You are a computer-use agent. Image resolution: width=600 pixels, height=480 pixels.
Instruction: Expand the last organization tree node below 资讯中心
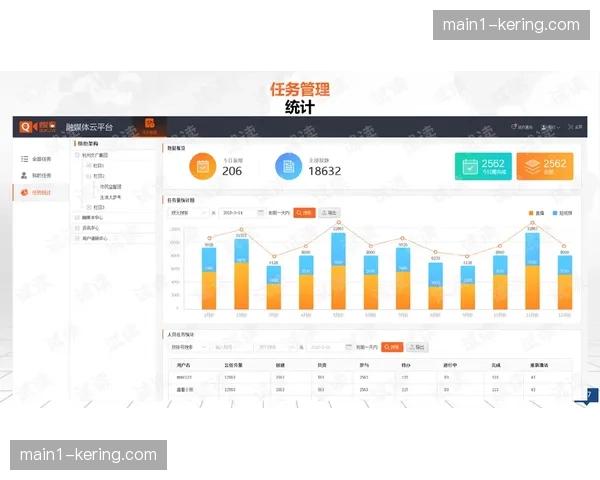(x=77, y=238)
